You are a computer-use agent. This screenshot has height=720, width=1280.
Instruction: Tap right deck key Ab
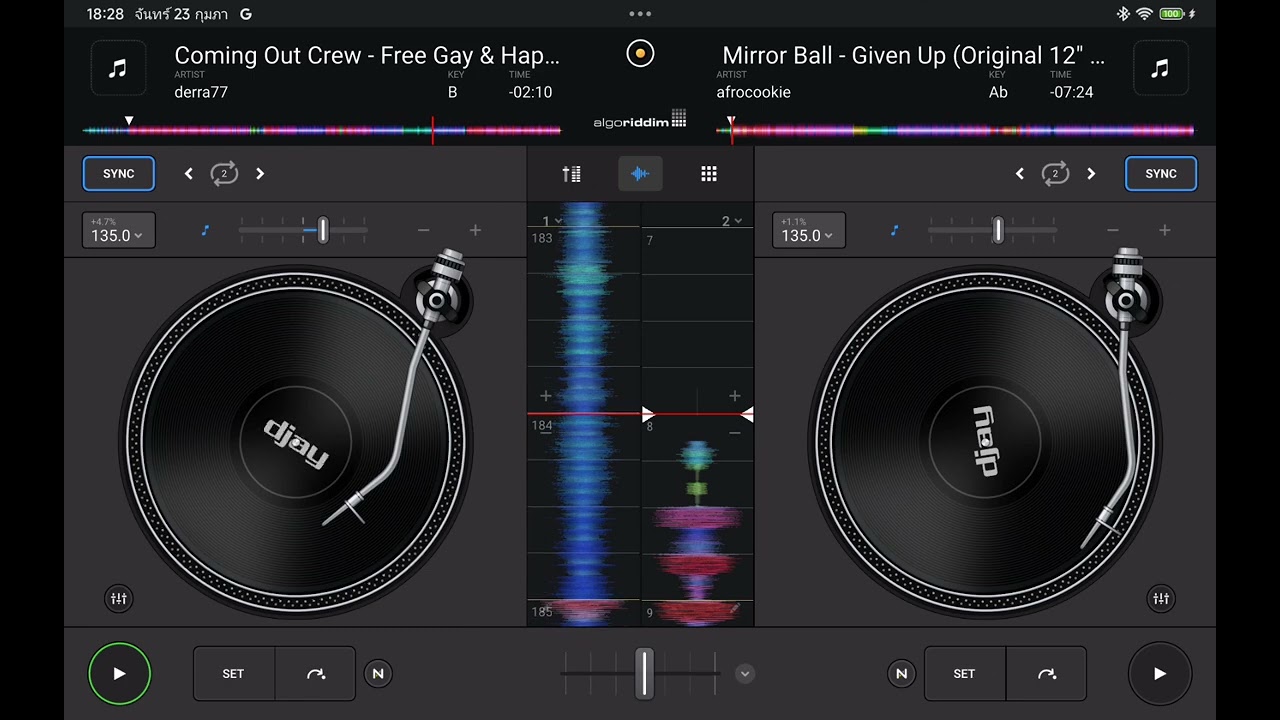point(998,92)
